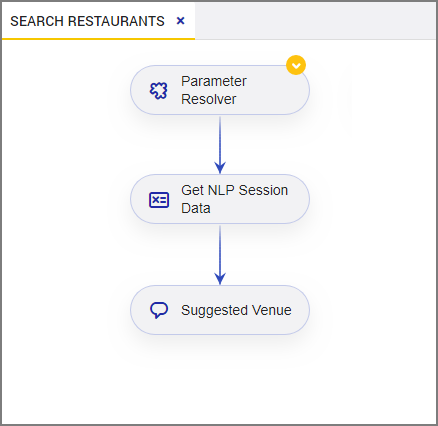Select the Get NLP Session Data node text

point(234,199)
